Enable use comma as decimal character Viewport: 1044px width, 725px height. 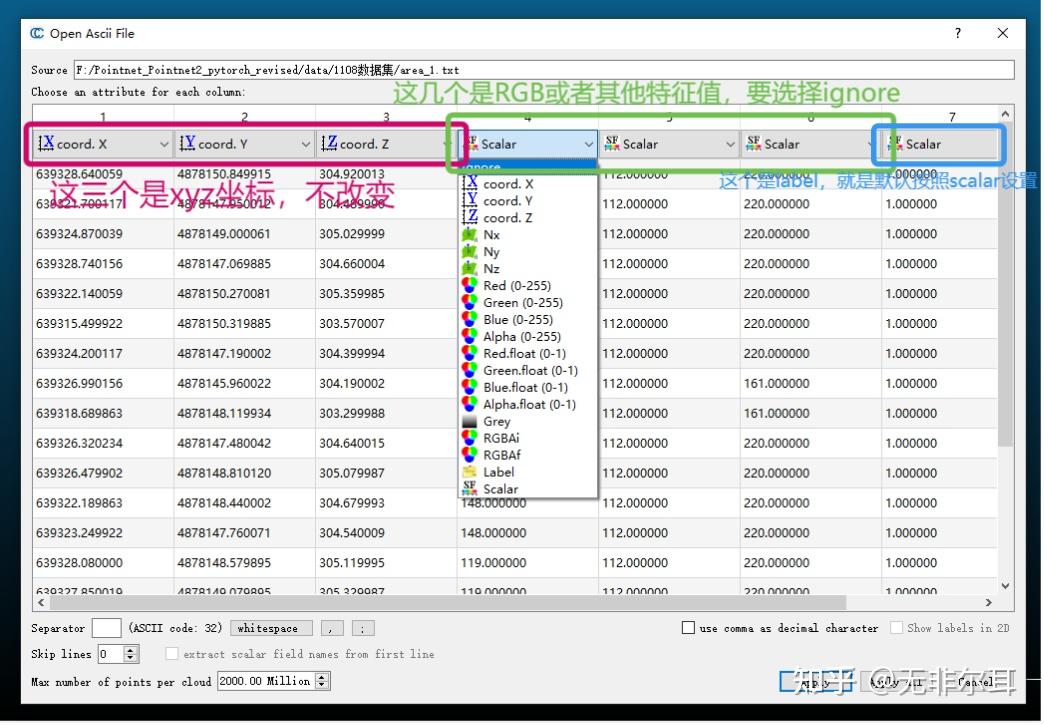(x=688, y=628)
